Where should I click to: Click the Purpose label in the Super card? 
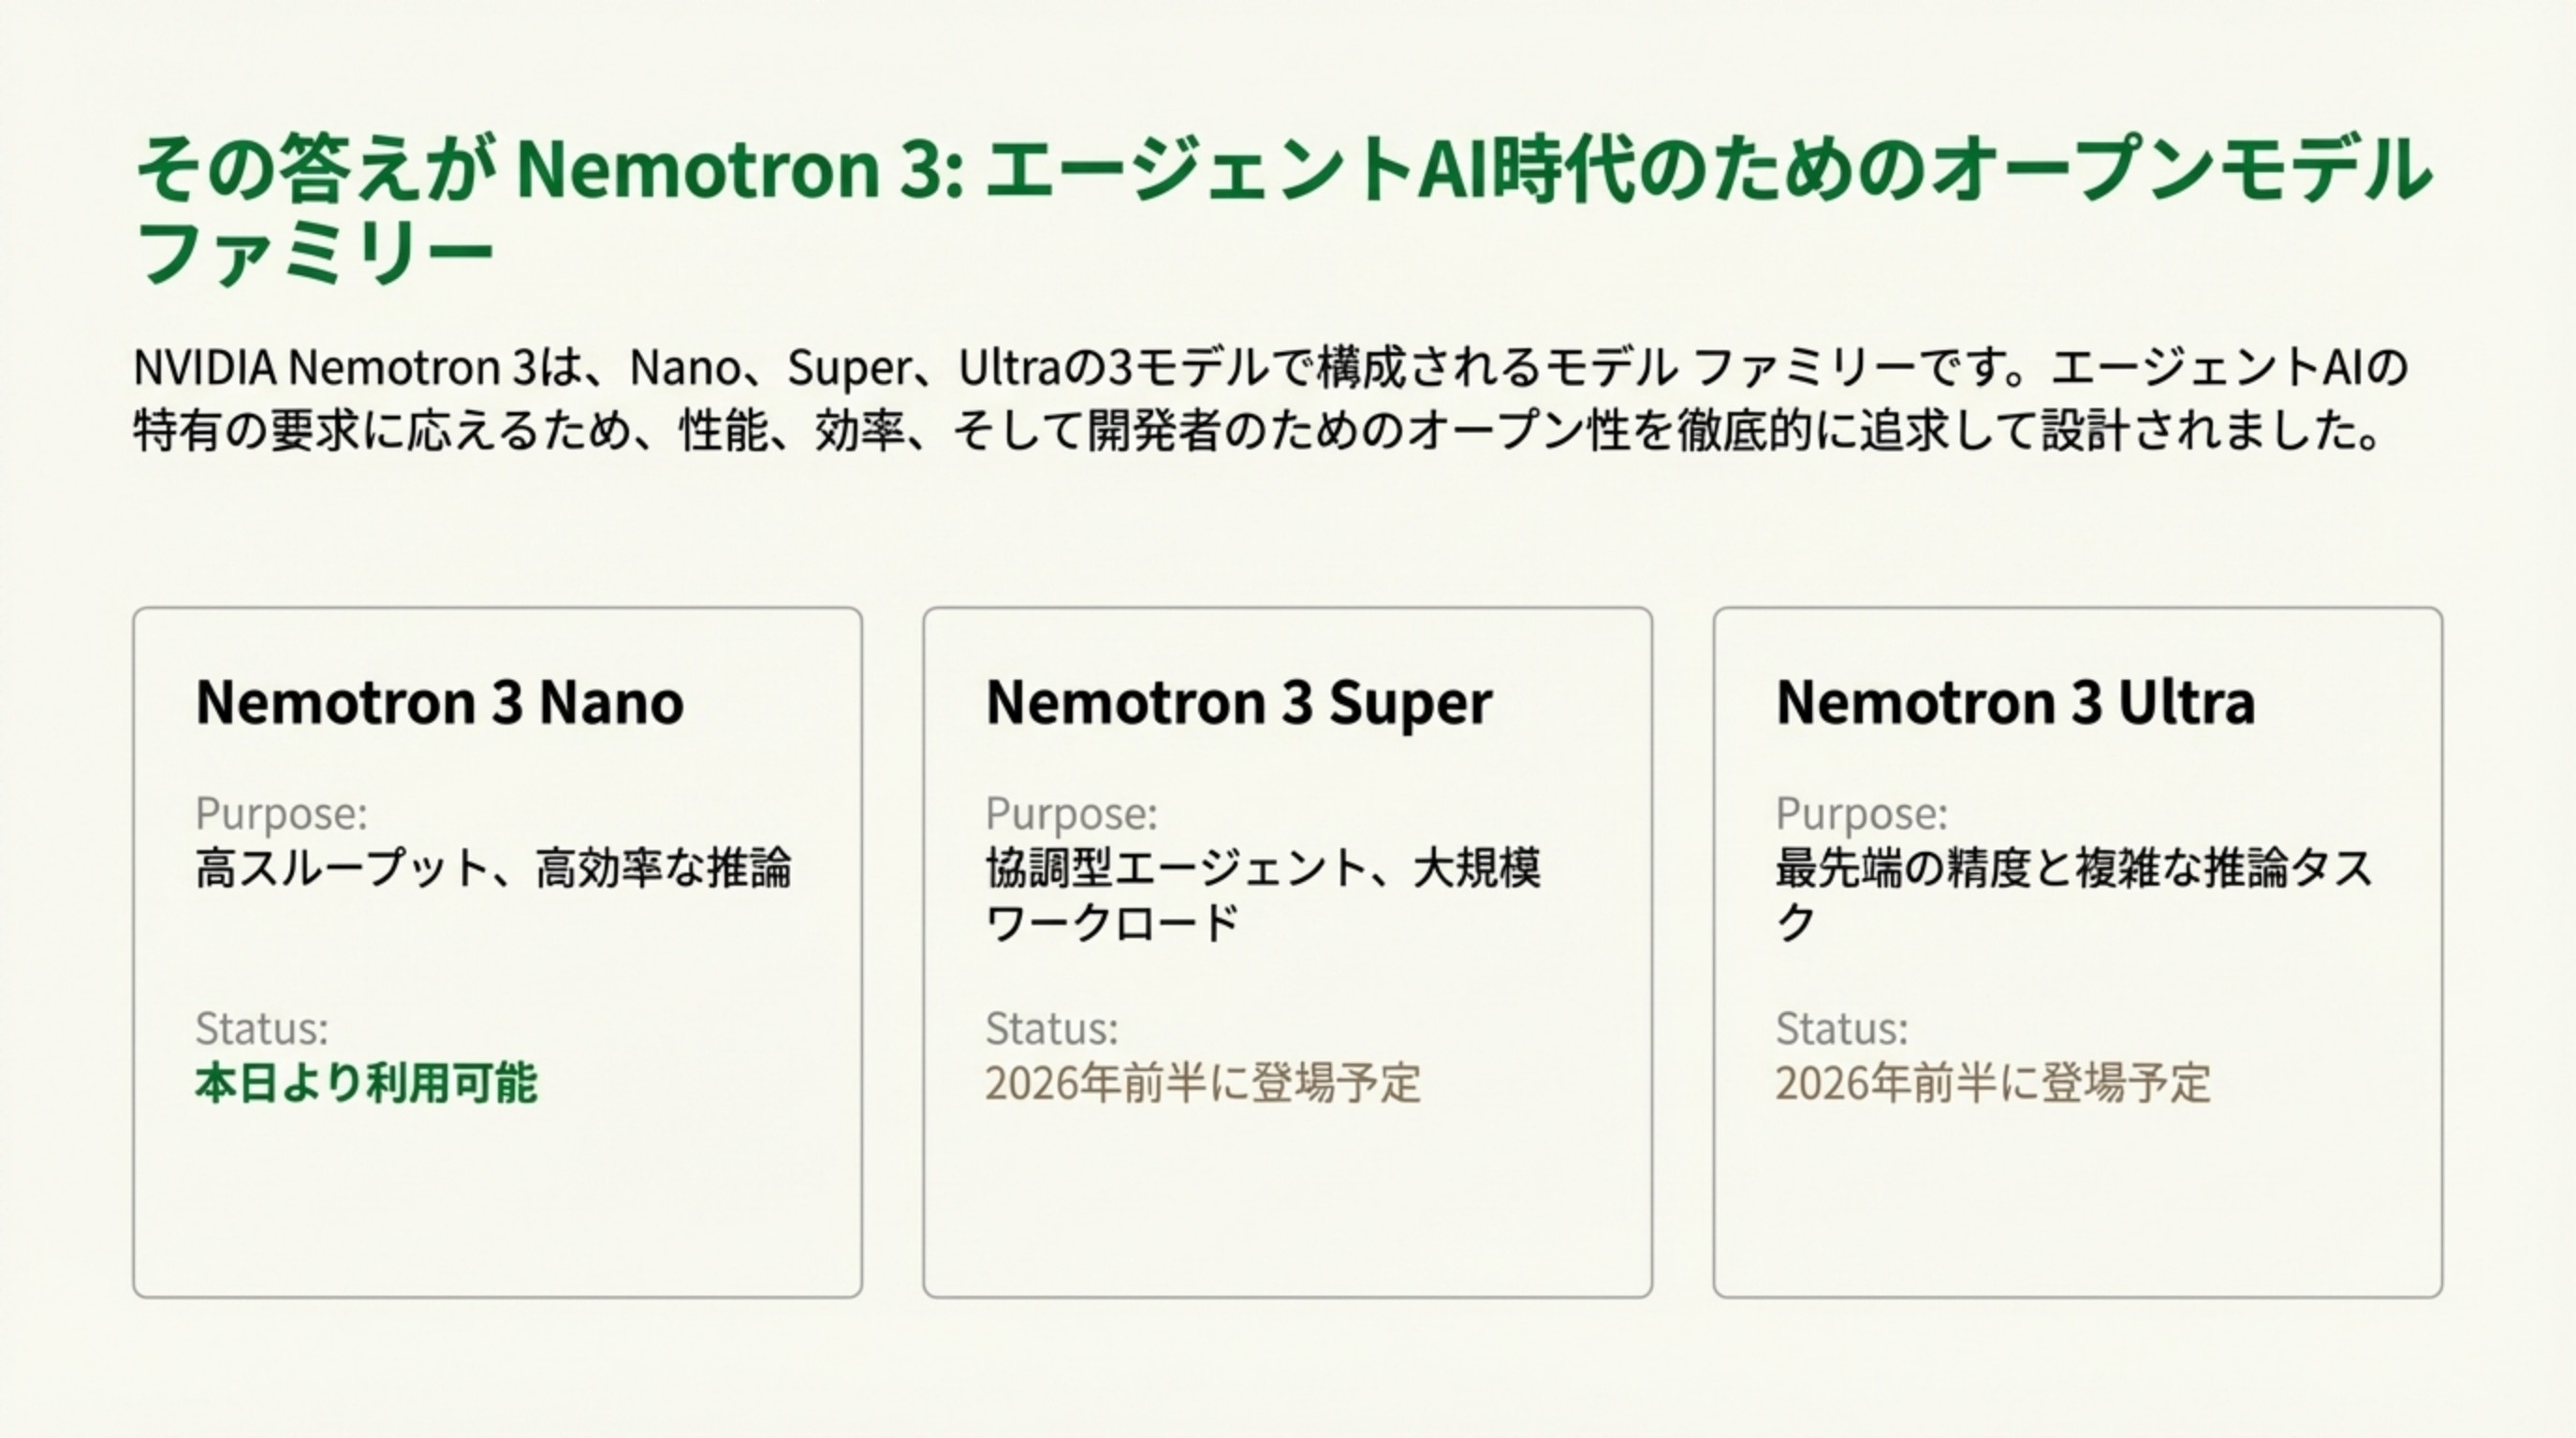pyautogui.click(x=1071, y=813)
